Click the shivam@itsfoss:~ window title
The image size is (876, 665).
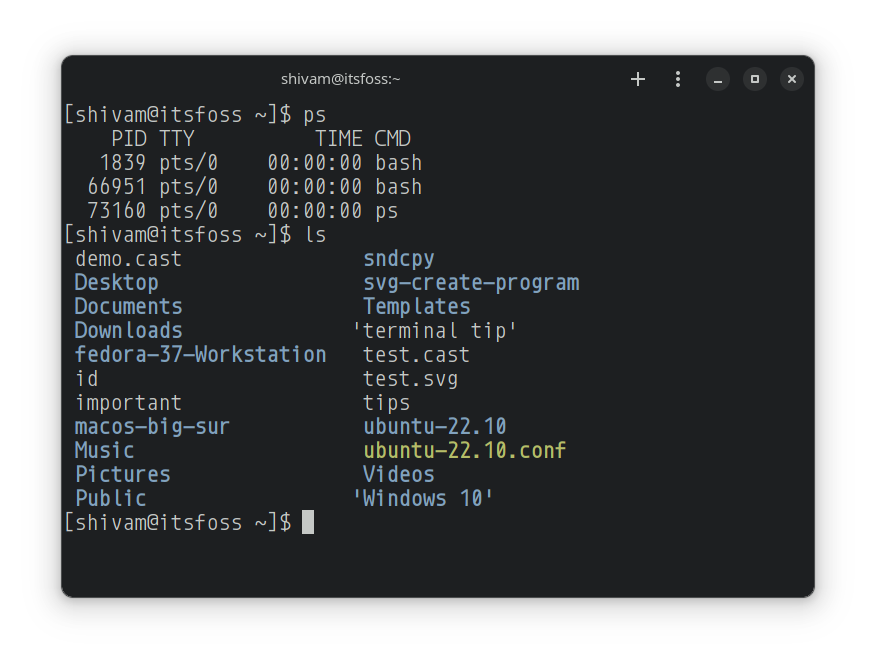click(x=341, y=78)
